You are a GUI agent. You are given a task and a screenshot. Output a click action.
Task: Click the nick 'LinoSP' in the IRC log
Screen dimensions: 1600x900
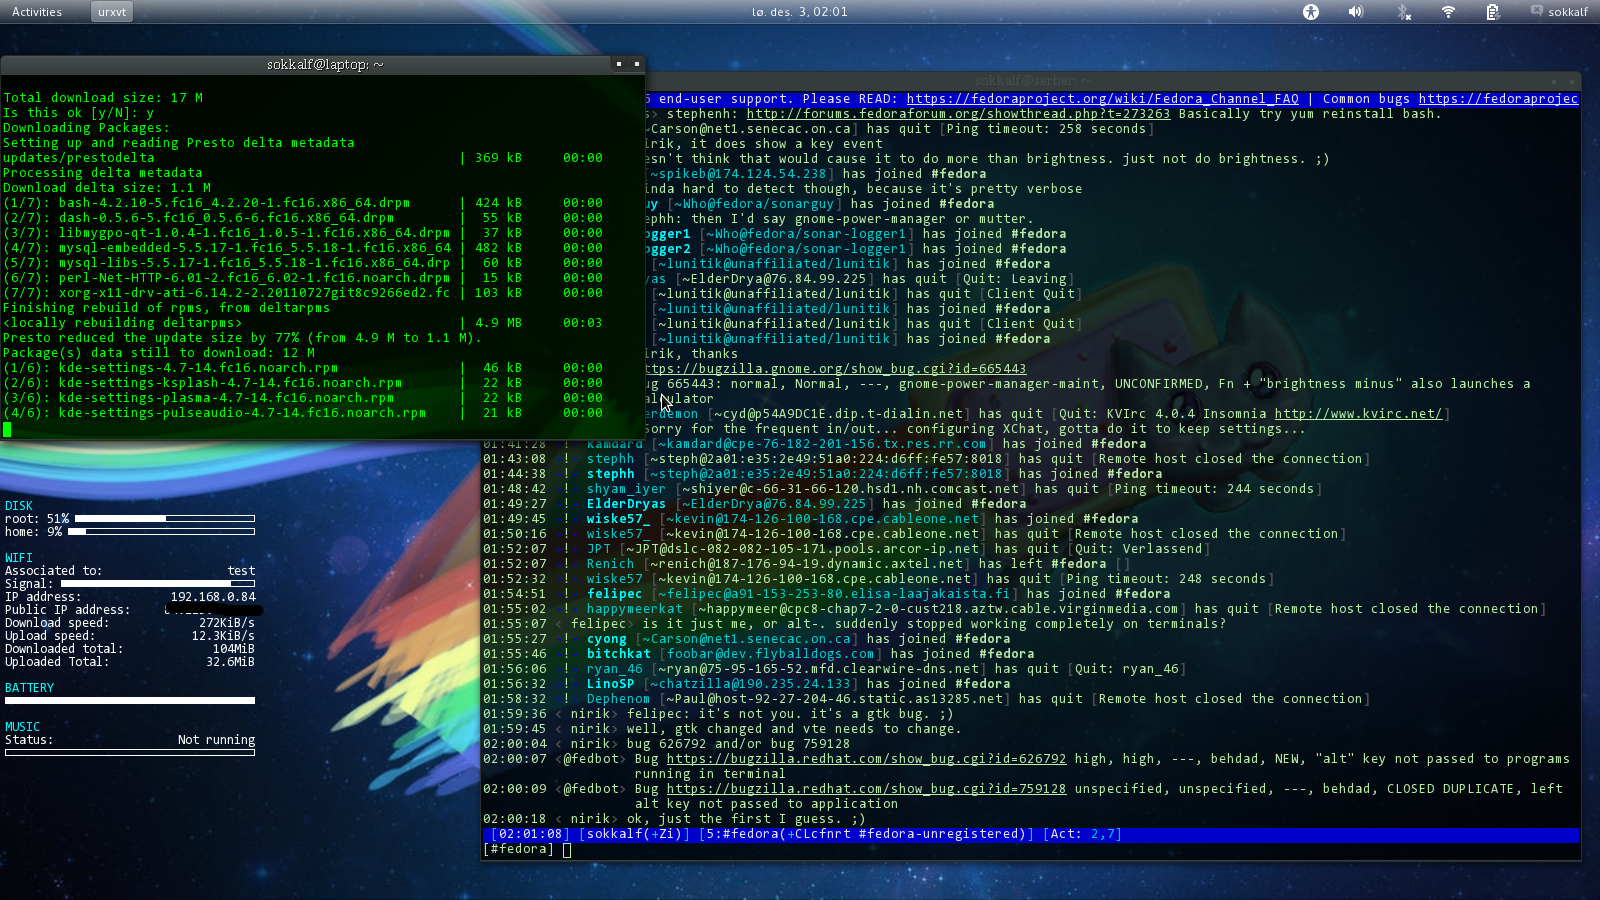click(x=610, y=684)
